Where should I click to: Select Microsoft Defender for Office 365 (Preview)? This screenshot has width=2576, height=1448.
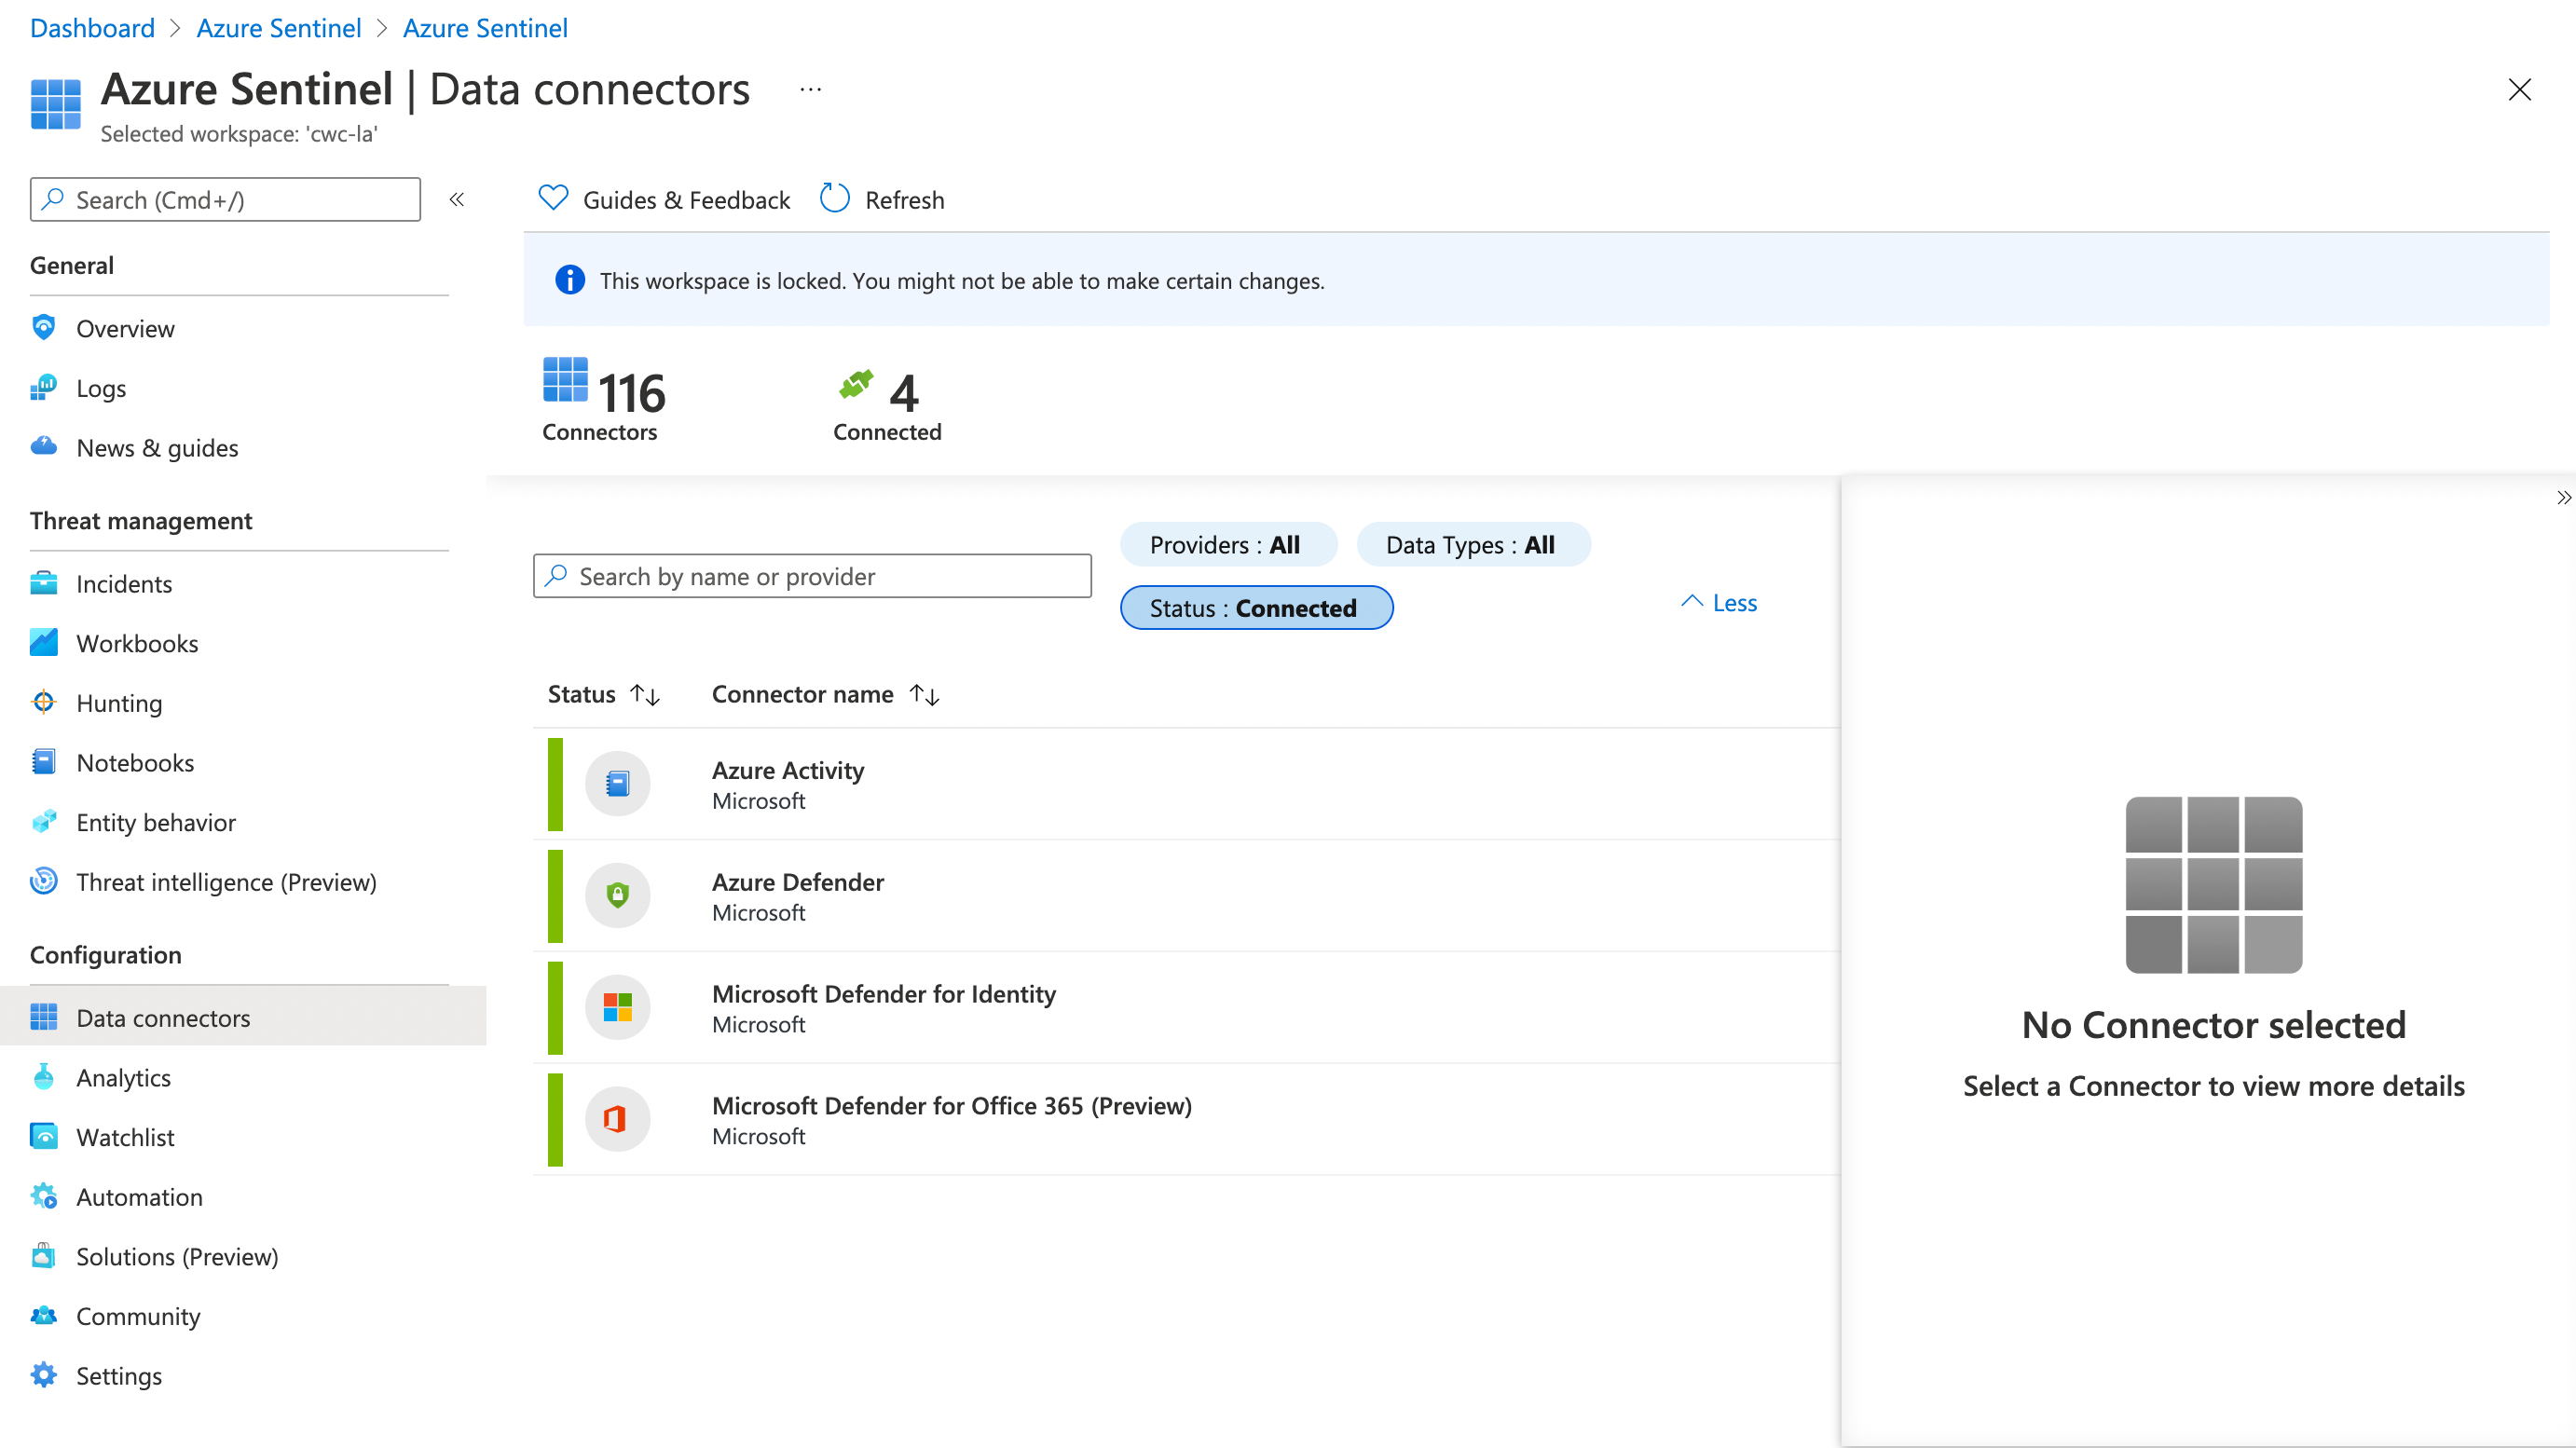tap(951, 1105)
